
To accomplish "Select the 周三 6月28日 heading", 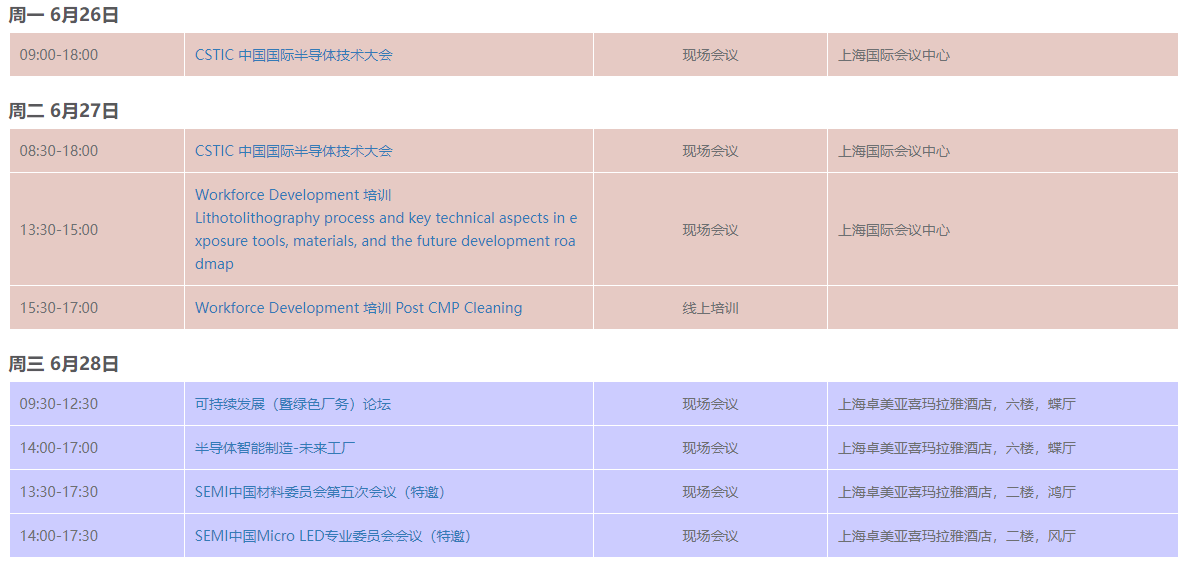I will pos(63,364).
